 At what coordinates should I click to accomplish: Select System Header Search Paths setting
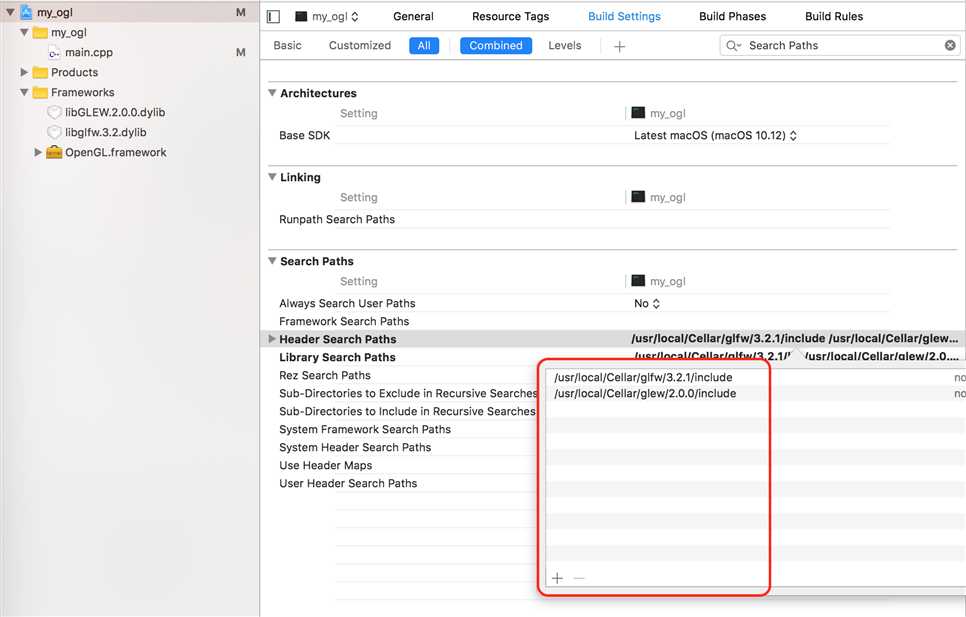point(355,447)
